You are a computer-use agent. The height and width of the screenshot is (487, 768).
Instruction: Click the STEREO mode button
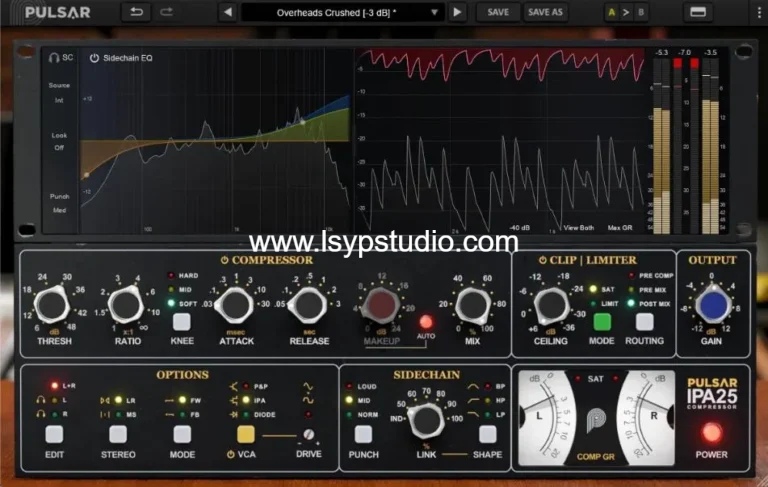(118, 434)
